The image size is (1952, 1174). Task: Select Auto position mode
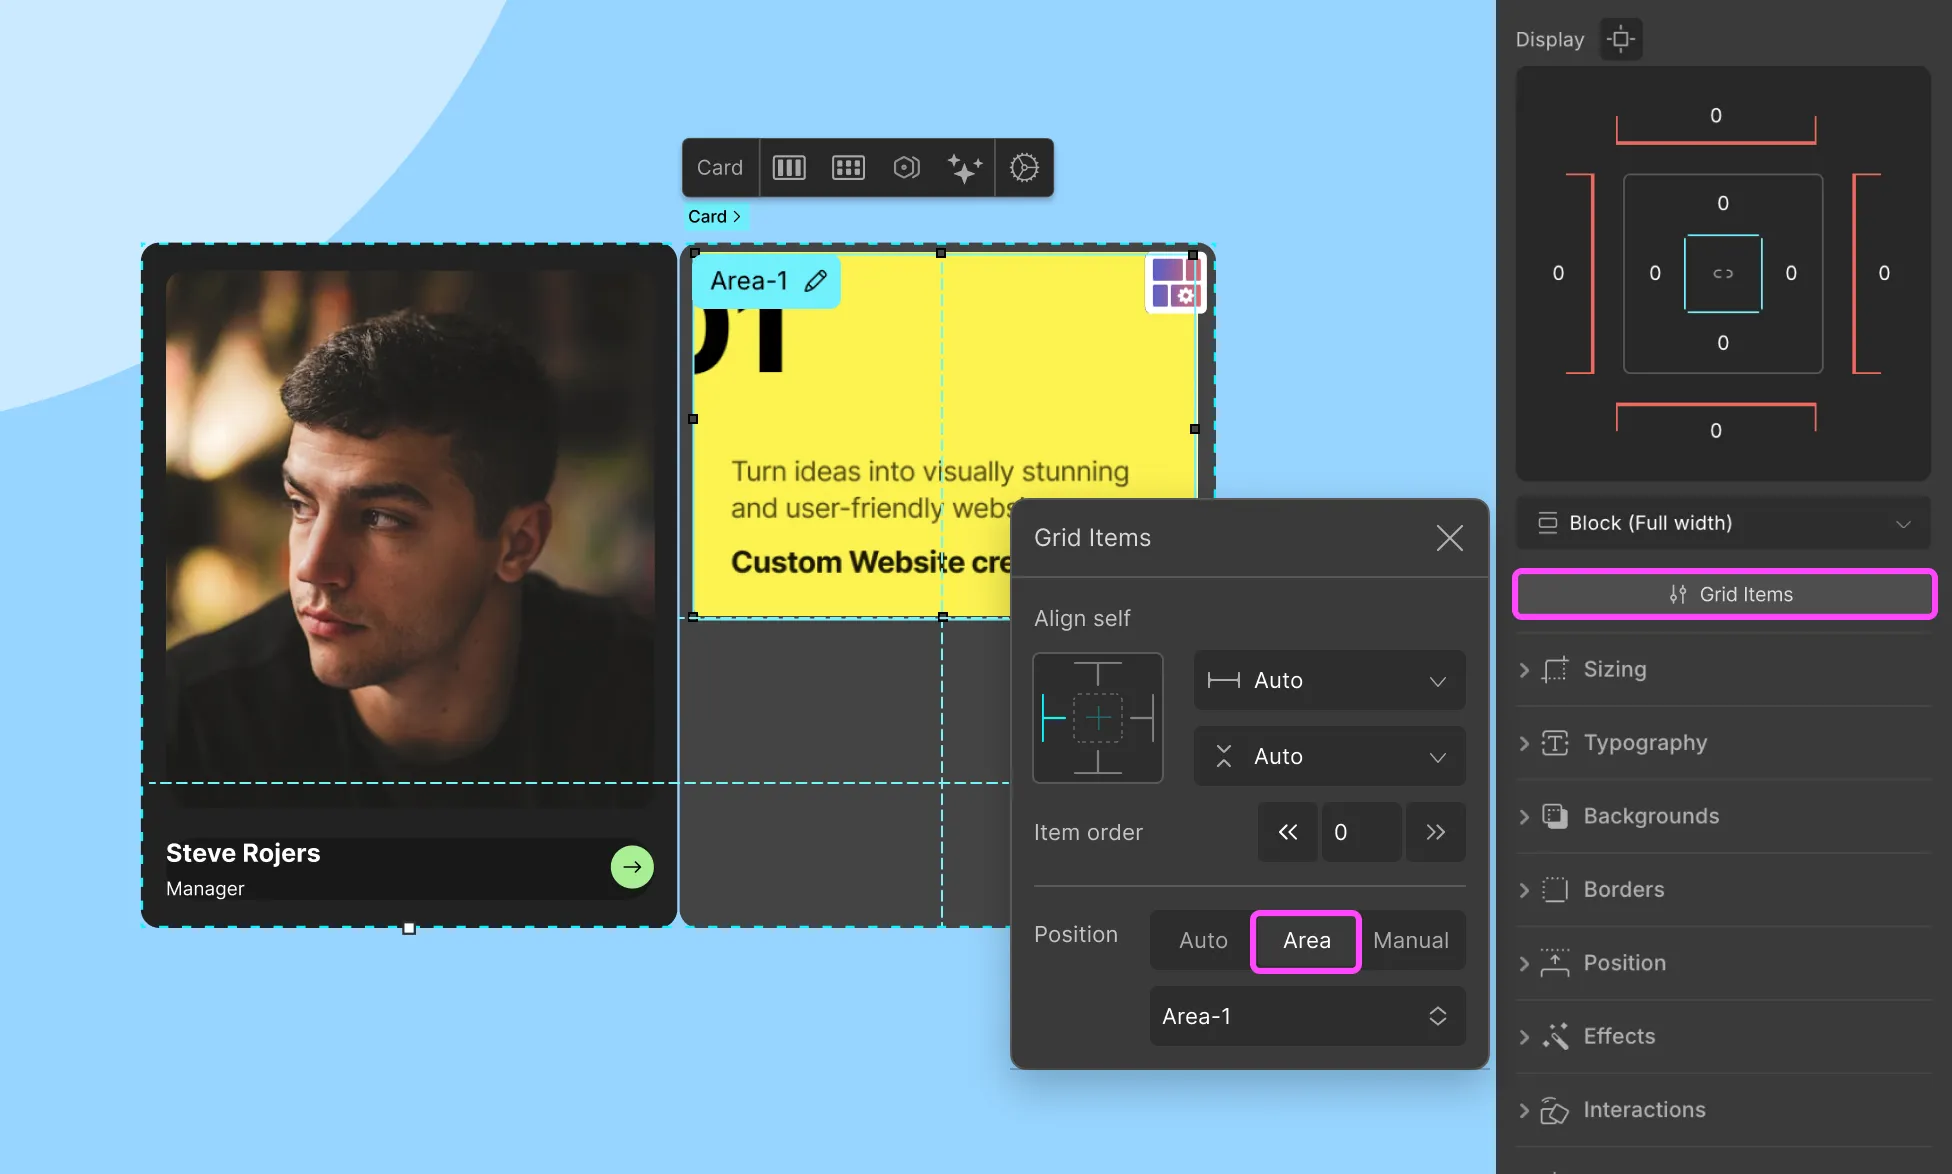tap(1203, 940)
